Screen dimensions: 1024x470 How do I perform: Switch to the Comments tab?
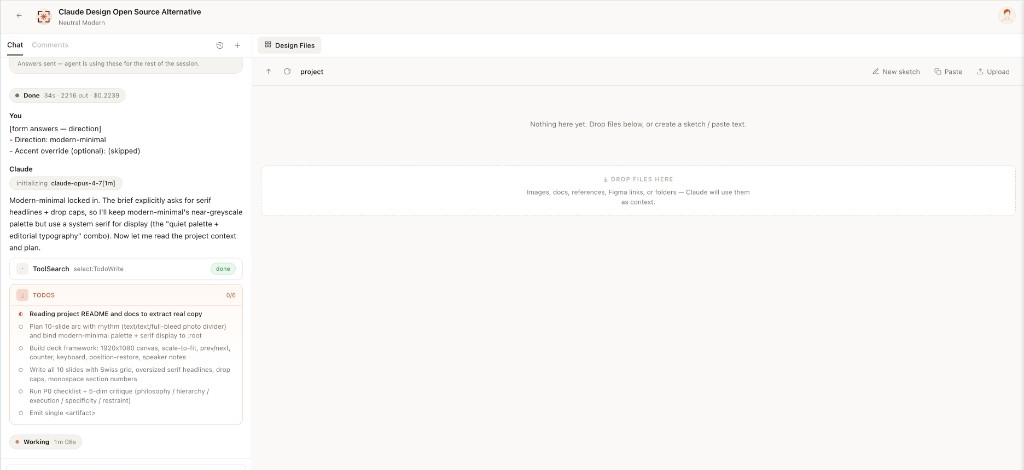50,45
